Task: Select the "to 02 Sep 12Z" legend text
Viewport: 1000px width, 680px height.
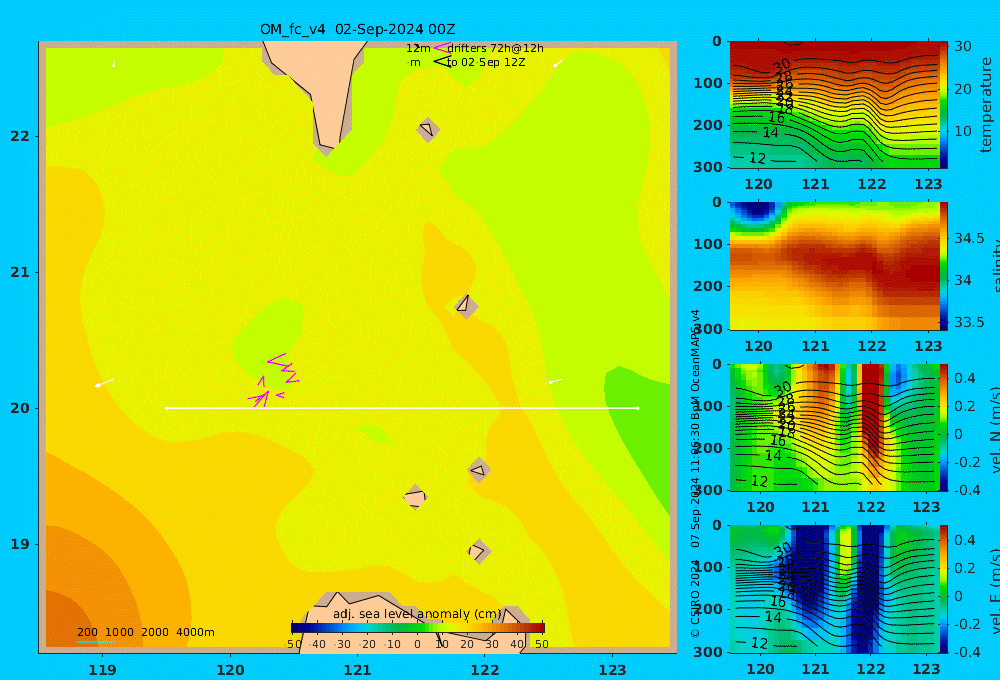Action: (x=486, y=63)
